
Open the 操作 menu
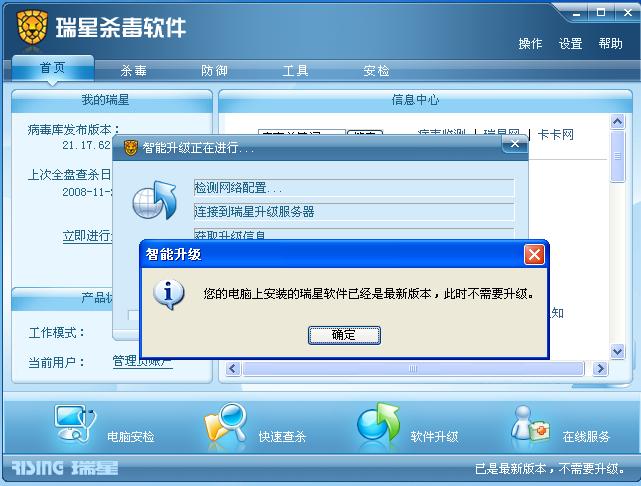click(530, 44)
